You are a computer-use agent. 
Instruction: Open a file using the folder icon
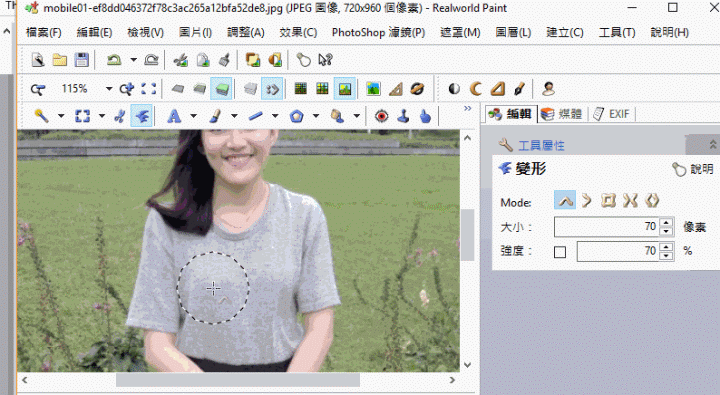[60, 60]
